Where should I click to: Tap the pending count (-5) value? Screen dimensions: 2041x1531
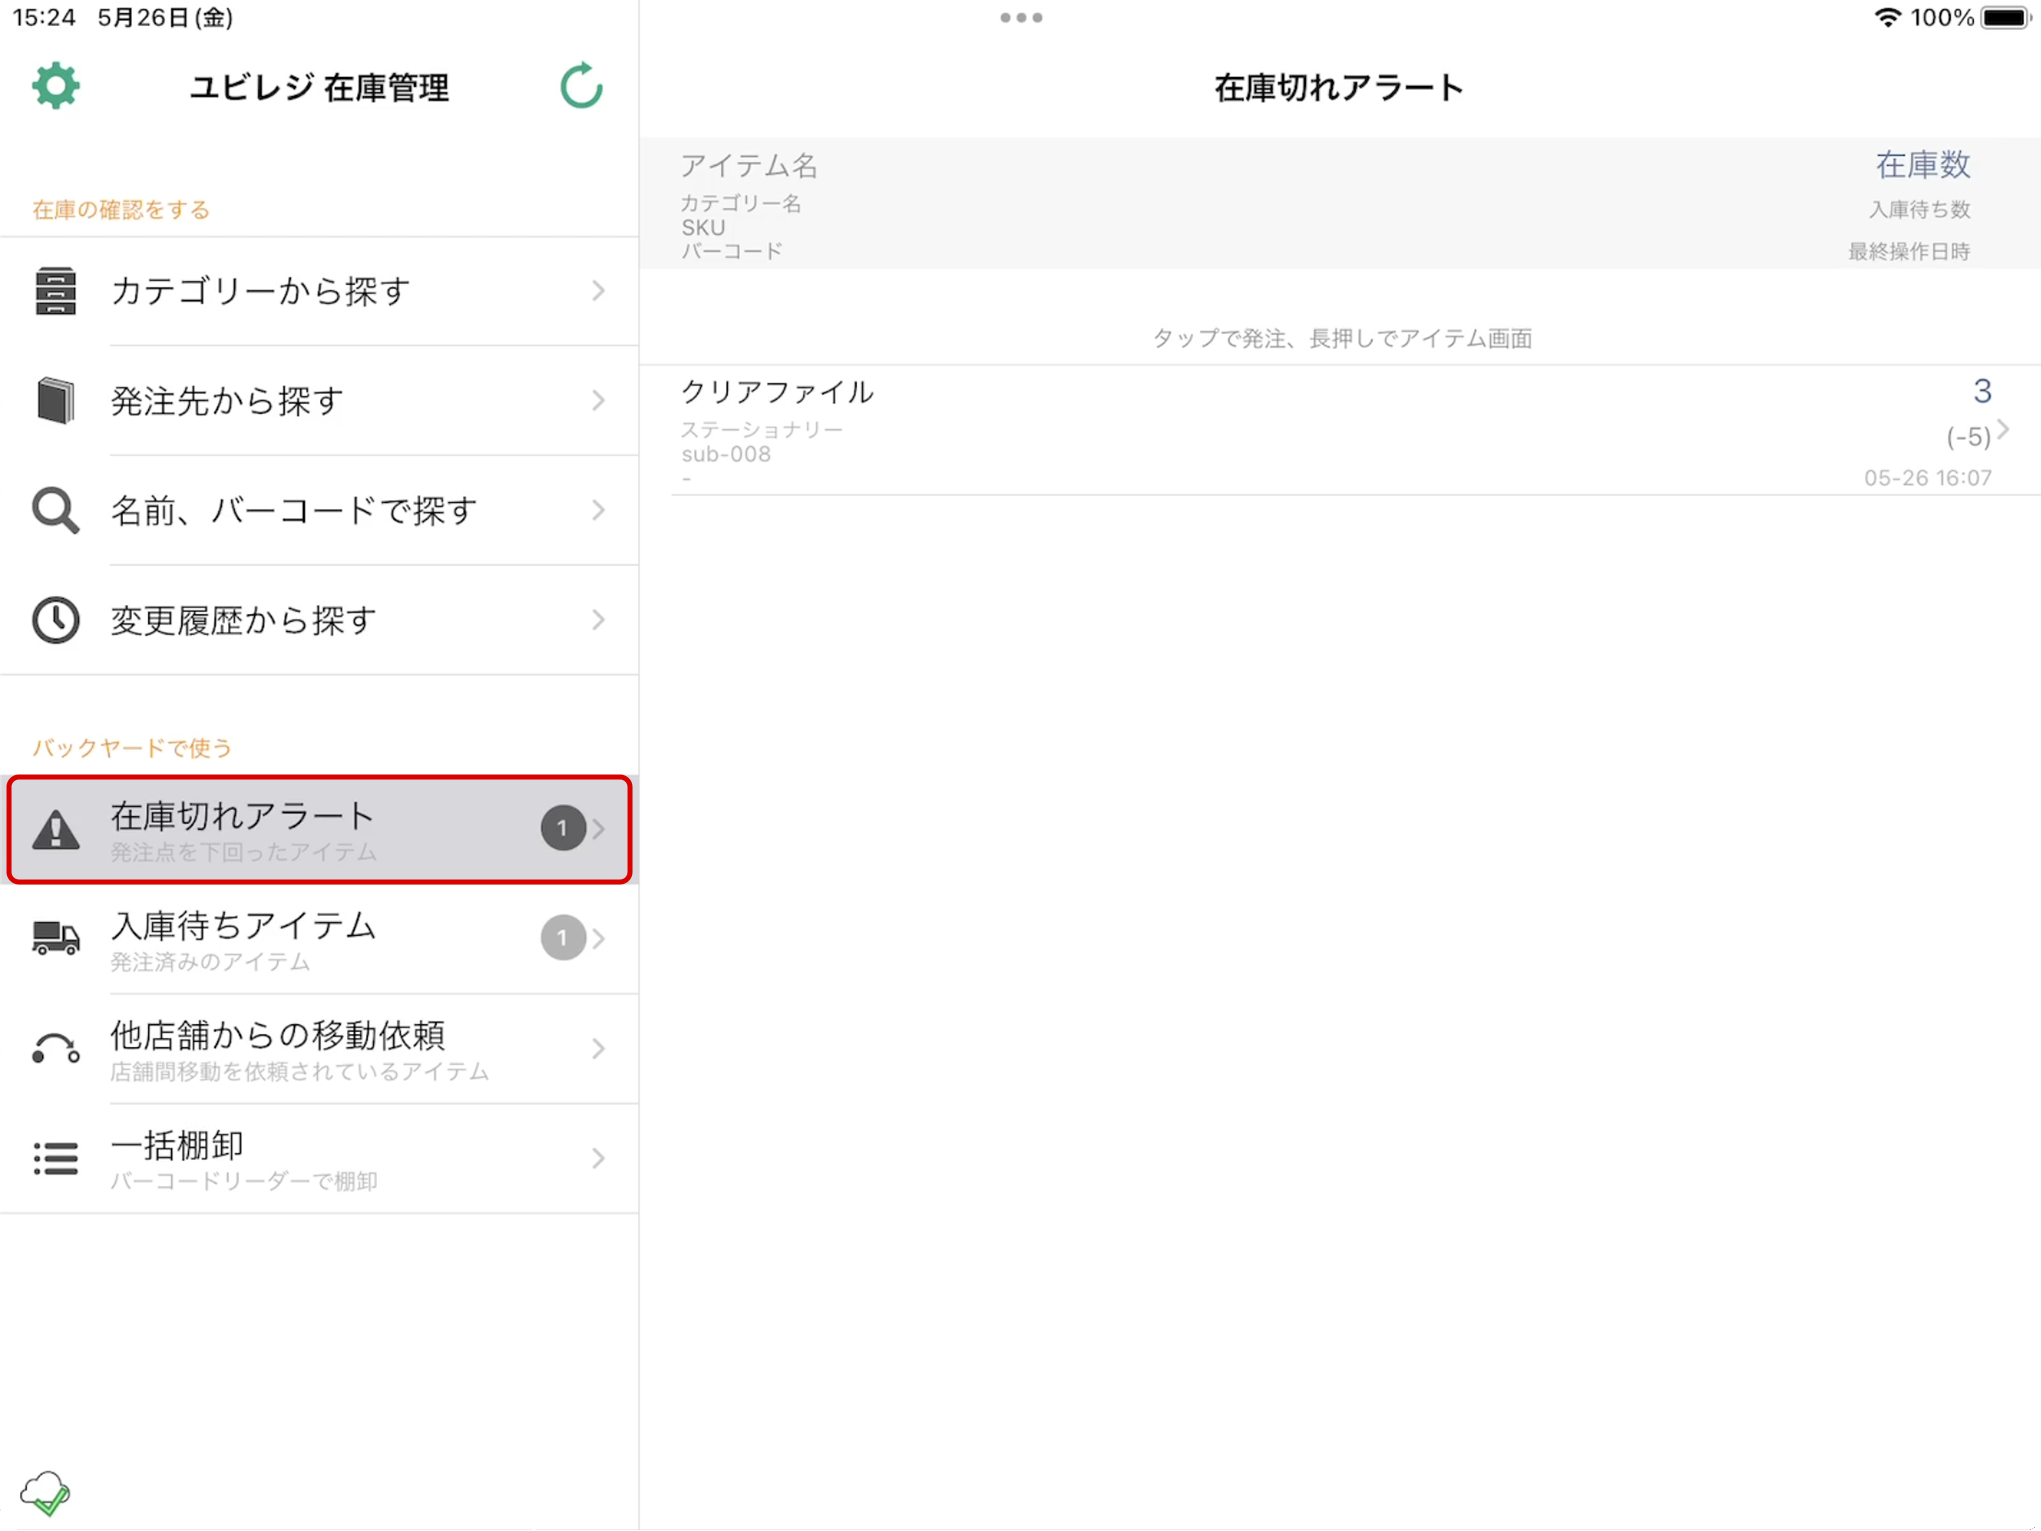tap(1968, 437)
